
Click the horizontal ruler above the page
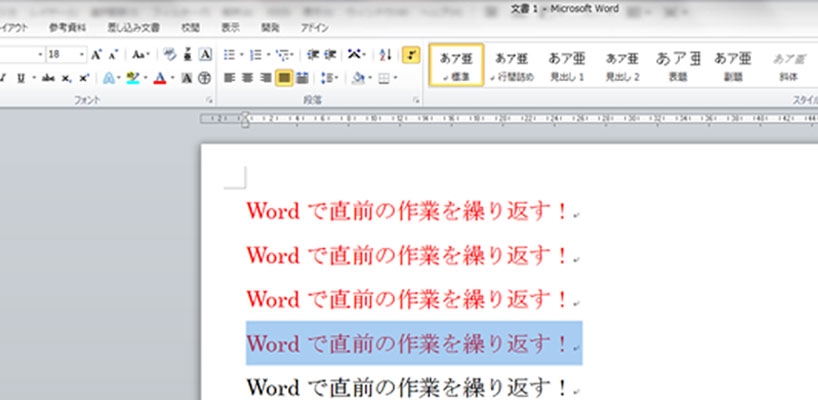tap(509, 119)
